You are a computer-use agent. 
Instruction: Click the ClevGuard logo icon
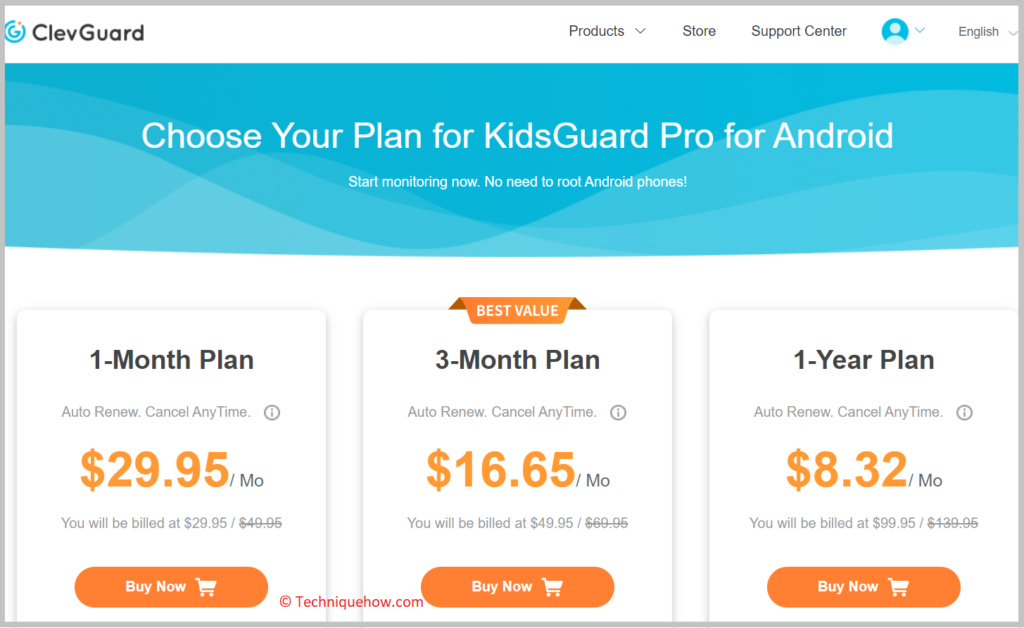click(15, 31)
